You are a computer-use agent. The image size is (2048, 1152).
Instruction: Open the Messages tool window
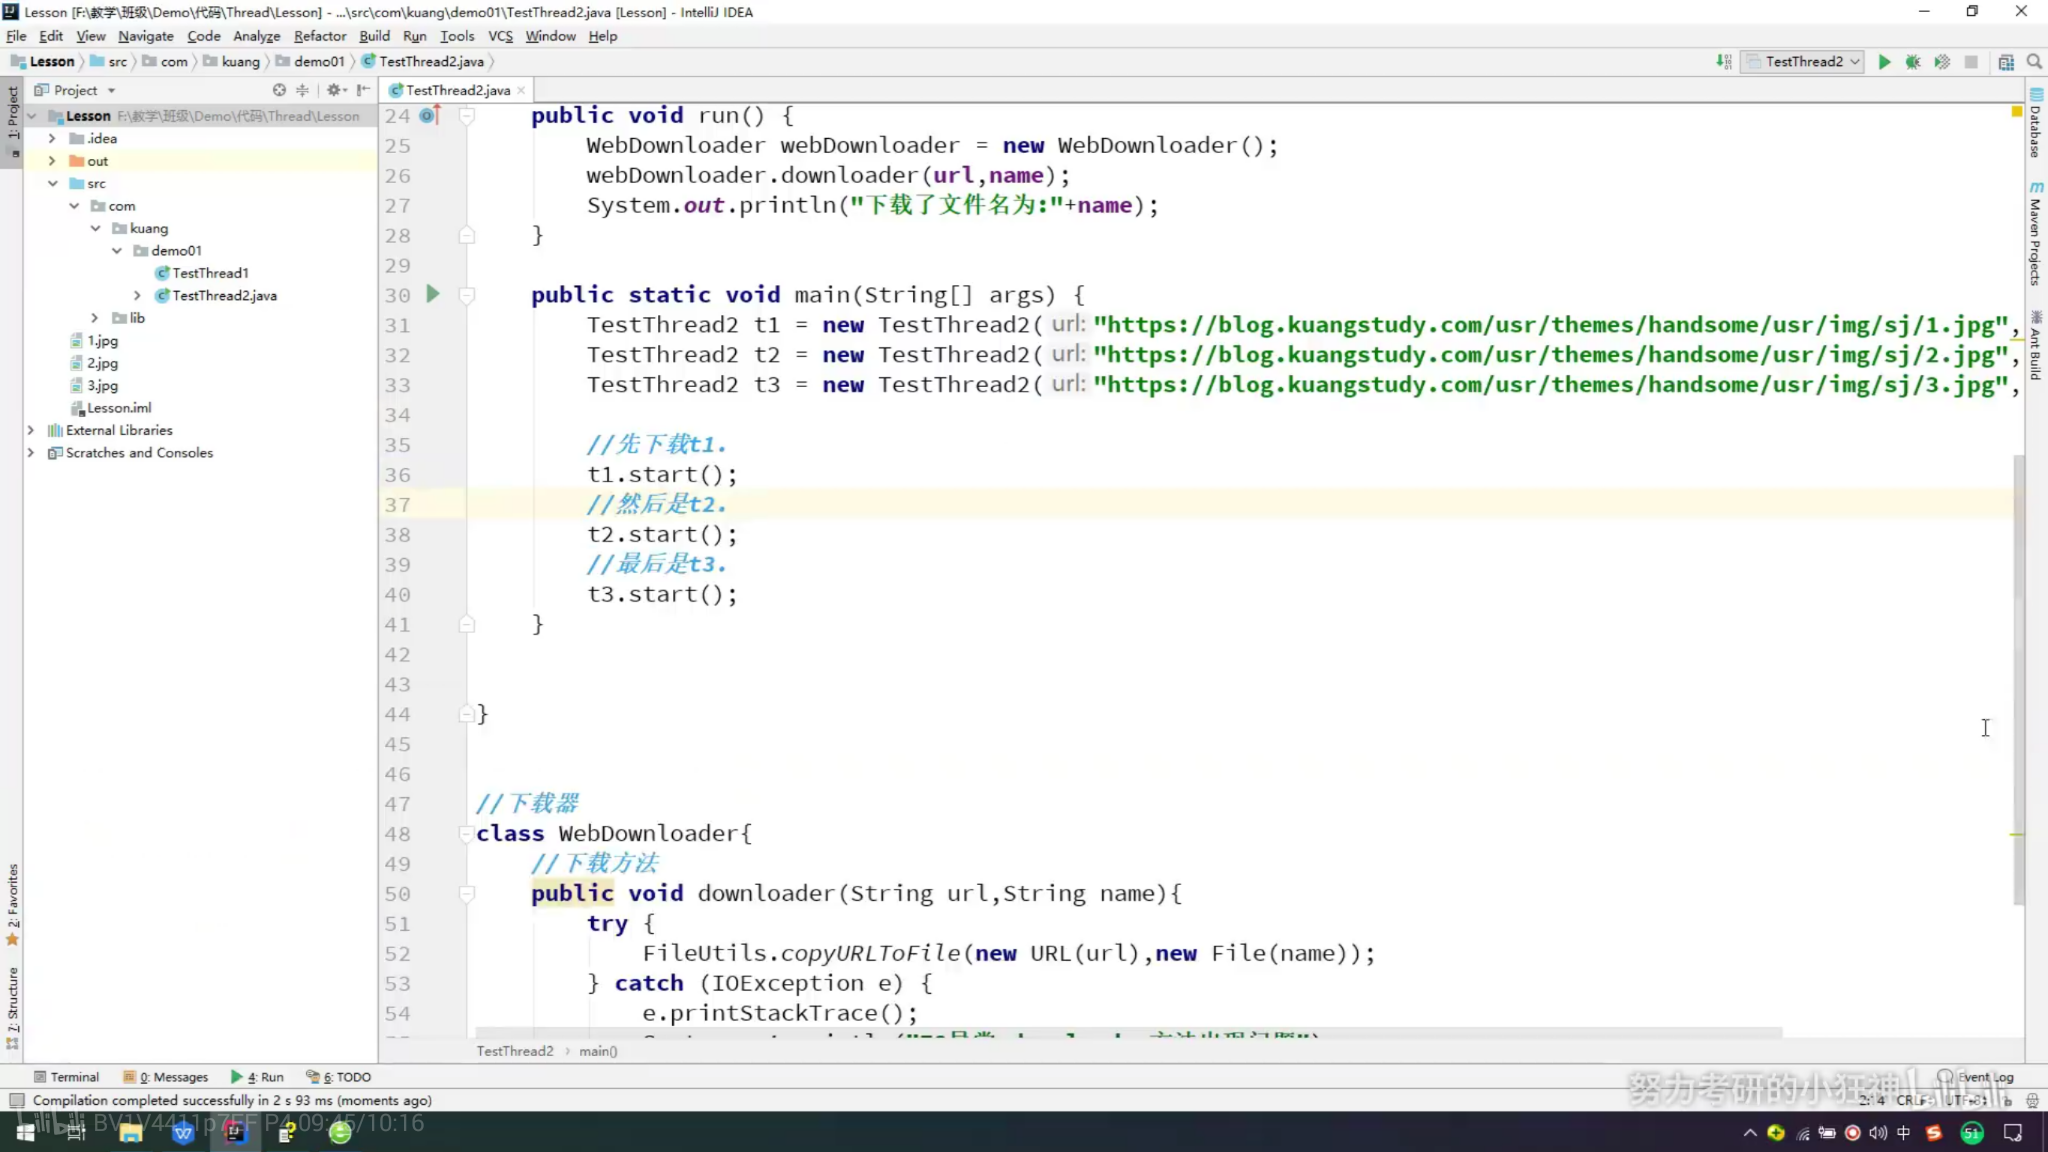point(166,1077)
